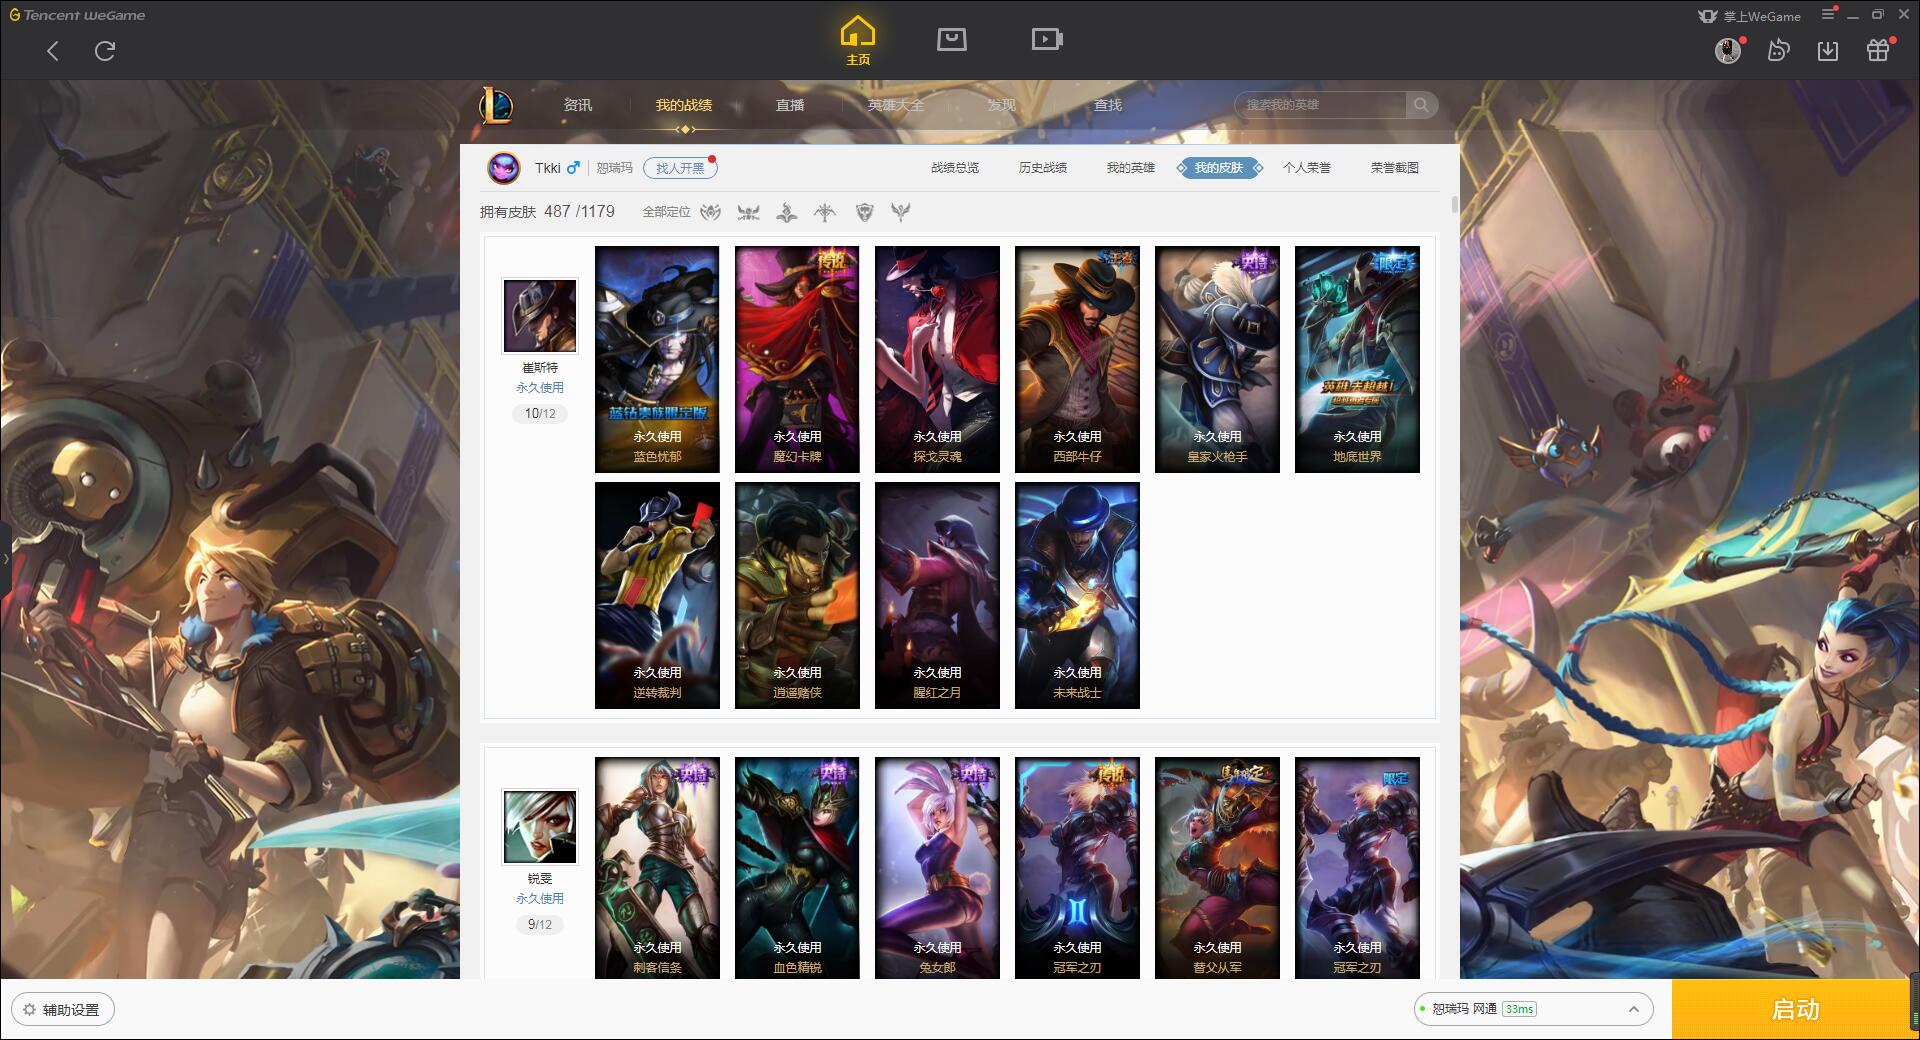Click the search magnifier icon
Screen dimensions: 1920x1040
pyautogui.click(x=1421, y=105)
